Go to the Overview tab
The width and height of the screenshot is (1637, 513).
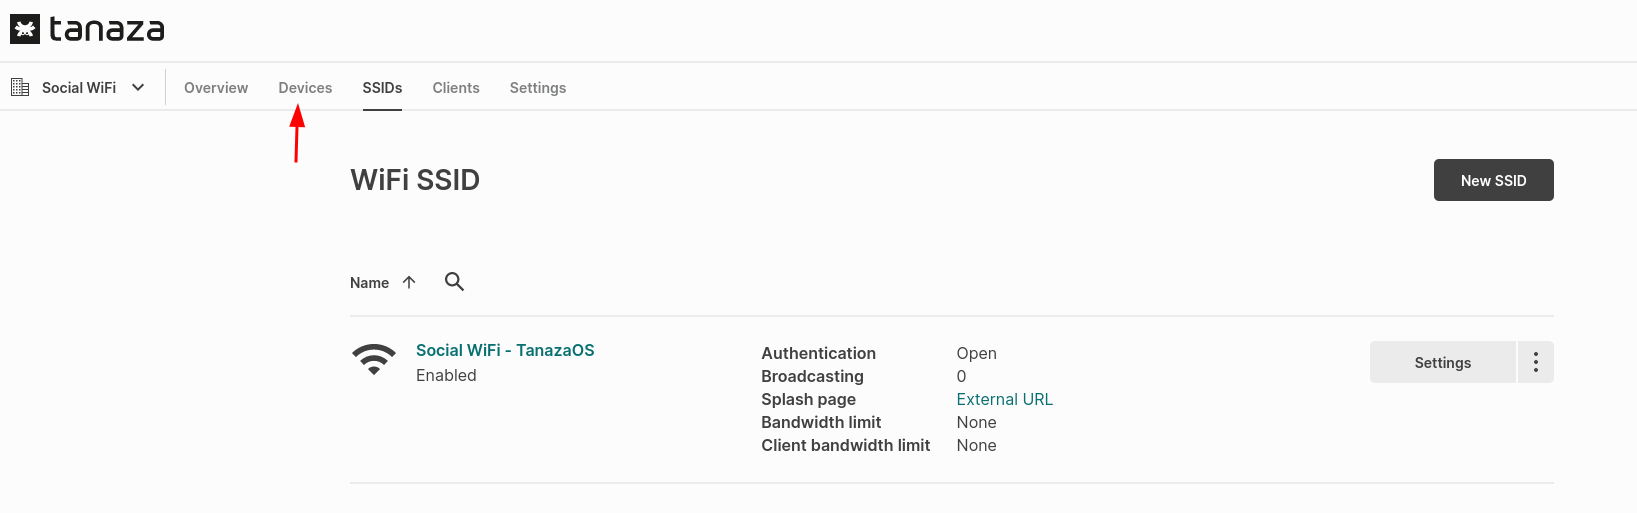(x=216, y=88)
